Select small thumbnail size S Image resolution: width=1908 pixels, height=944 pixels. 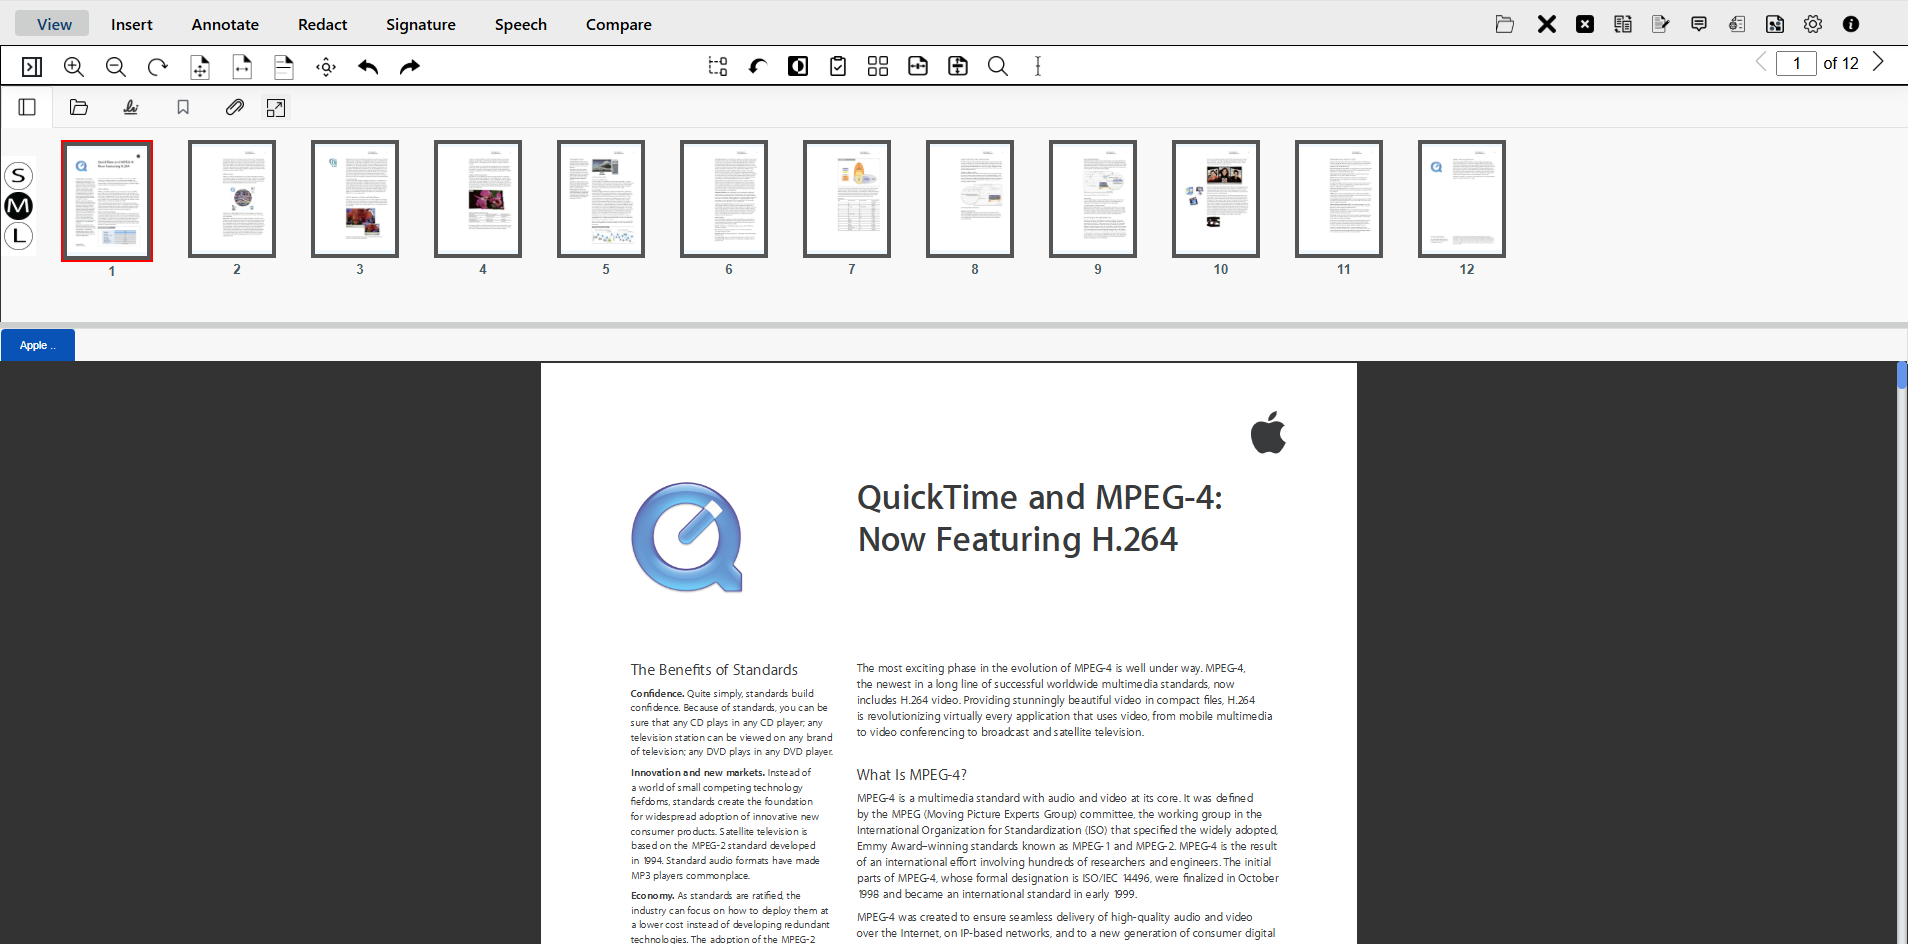coord(19,176)
